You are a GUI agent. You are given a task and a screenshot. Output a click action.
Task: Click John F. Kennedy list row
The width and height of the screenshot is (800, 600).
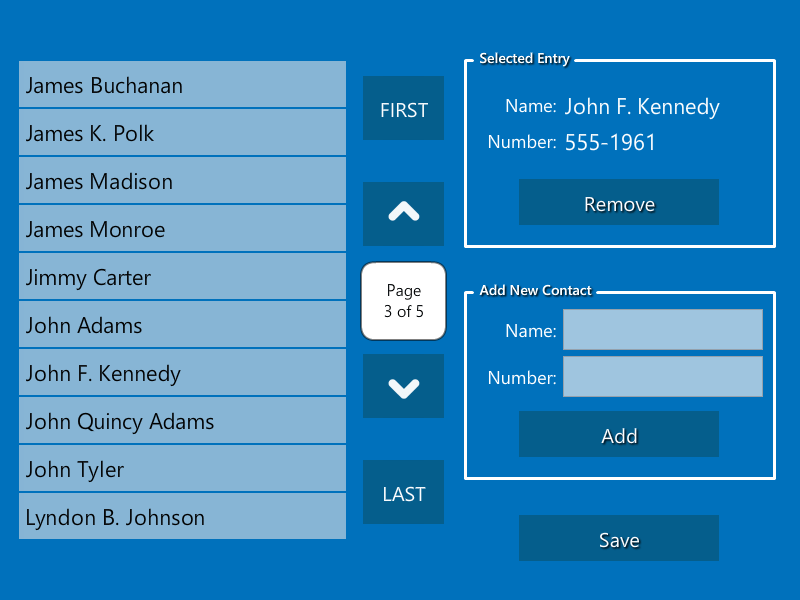(x=182, y=373)
